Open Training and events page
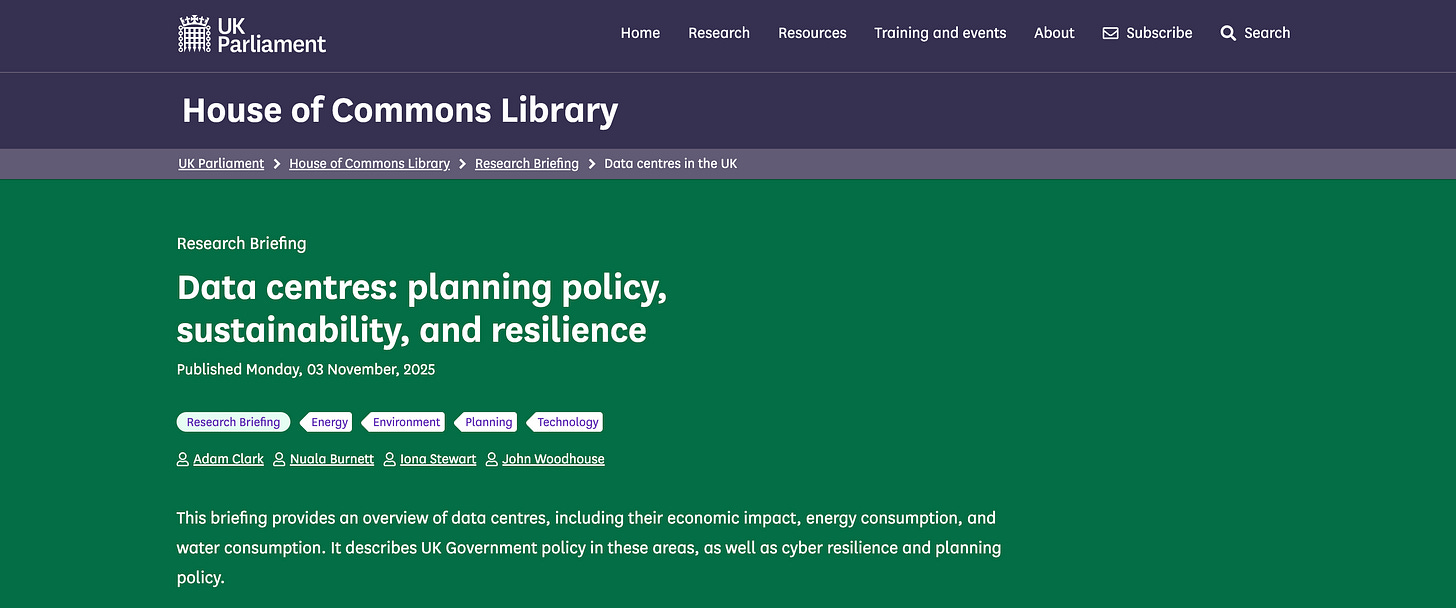The width and height of the screenshot is (1456, 608). 940,33
